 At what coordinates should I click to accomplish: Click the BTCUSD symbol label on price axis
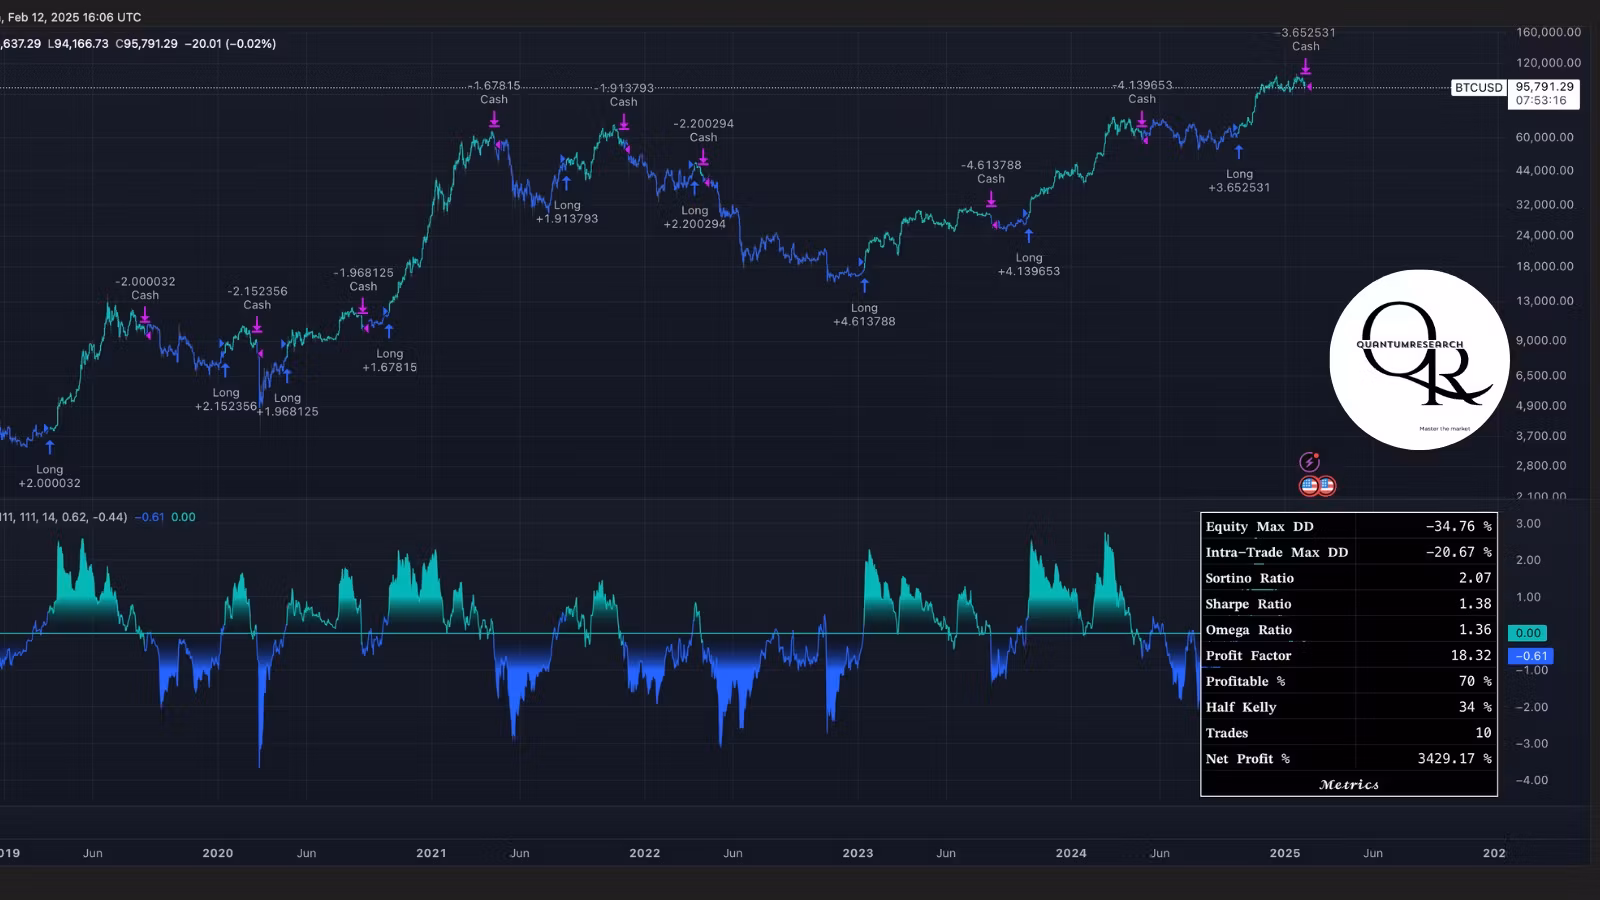(x=1478, y=88)
